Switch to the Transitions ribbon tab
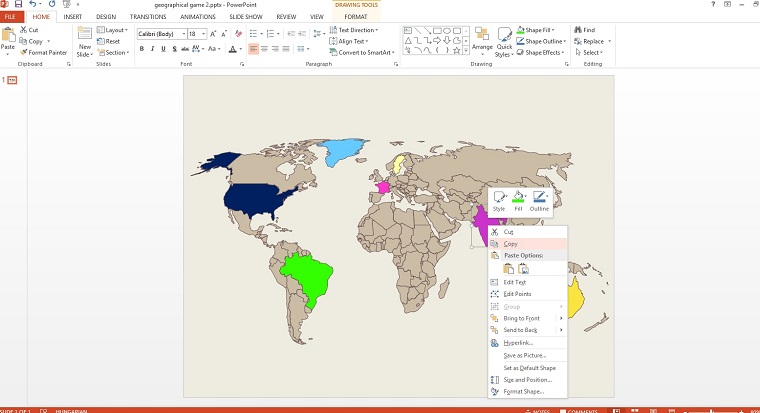Image resolution: width=760 pixels, height=413 pixels. pos(148,17)
